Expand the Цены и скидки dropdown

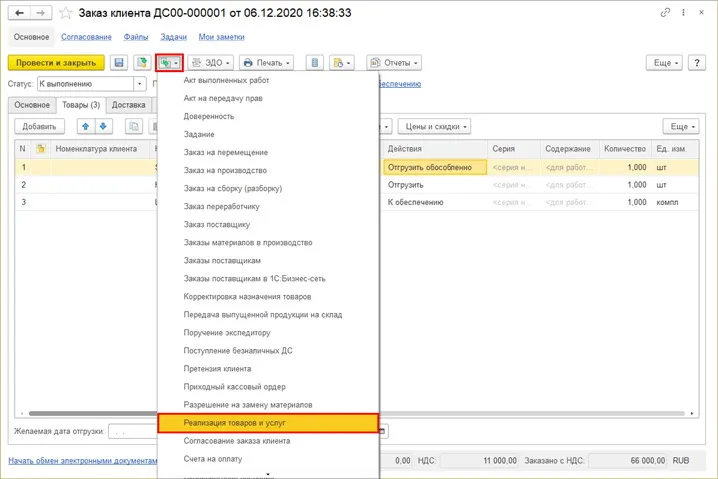[432, 126]
